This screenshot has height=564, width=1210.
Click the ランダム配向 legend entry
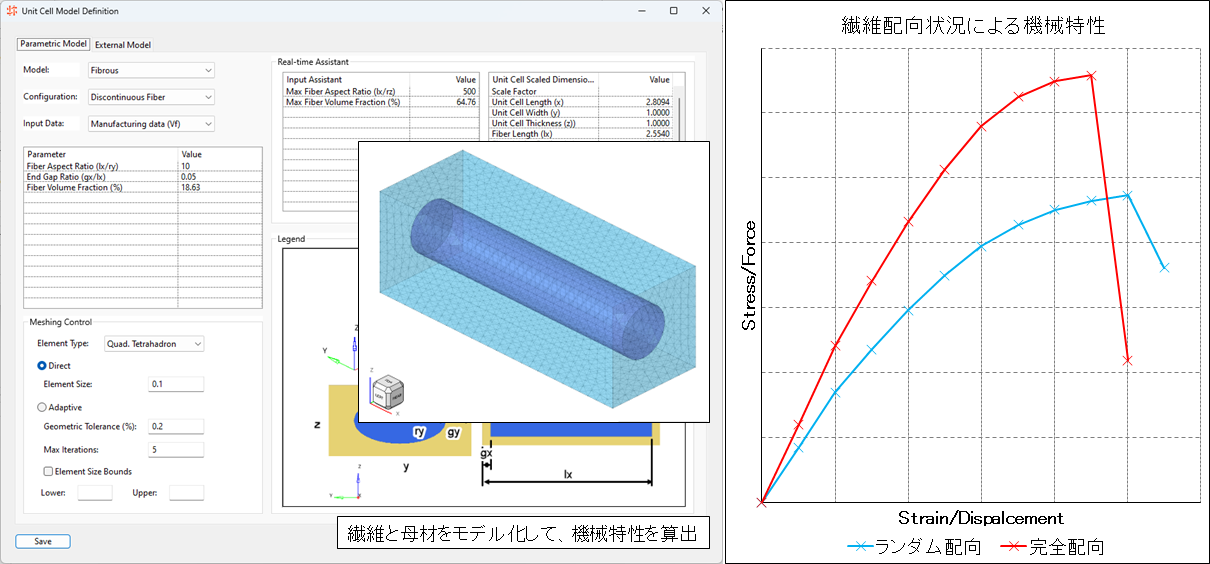click(x=915, y=547)
